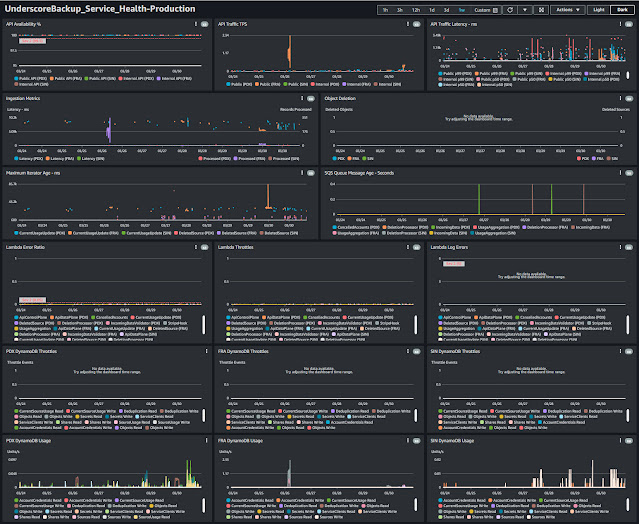Screen dimensions: 639x524
Task: Click the calendar icon beside Custom
Action: [x=496, y=10]
